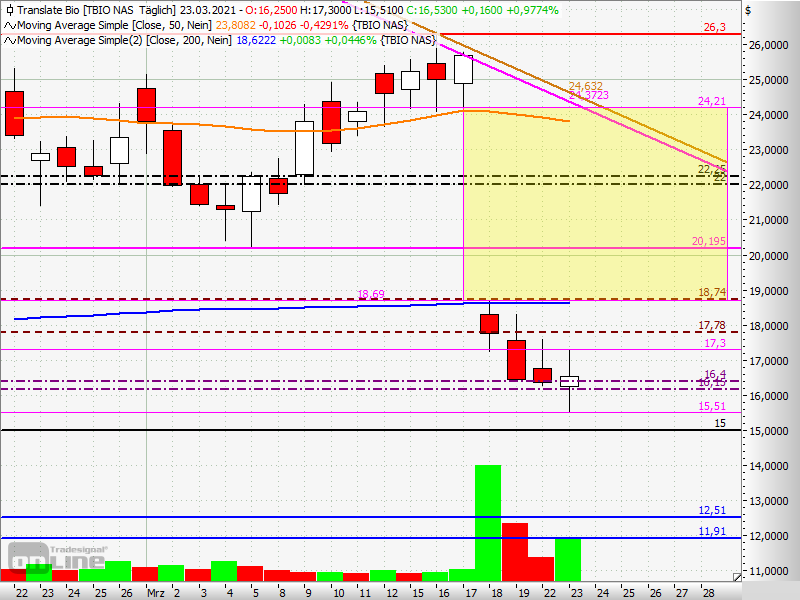Click the black 15 support label
The image size is (800, 600).
click(720, 423)
